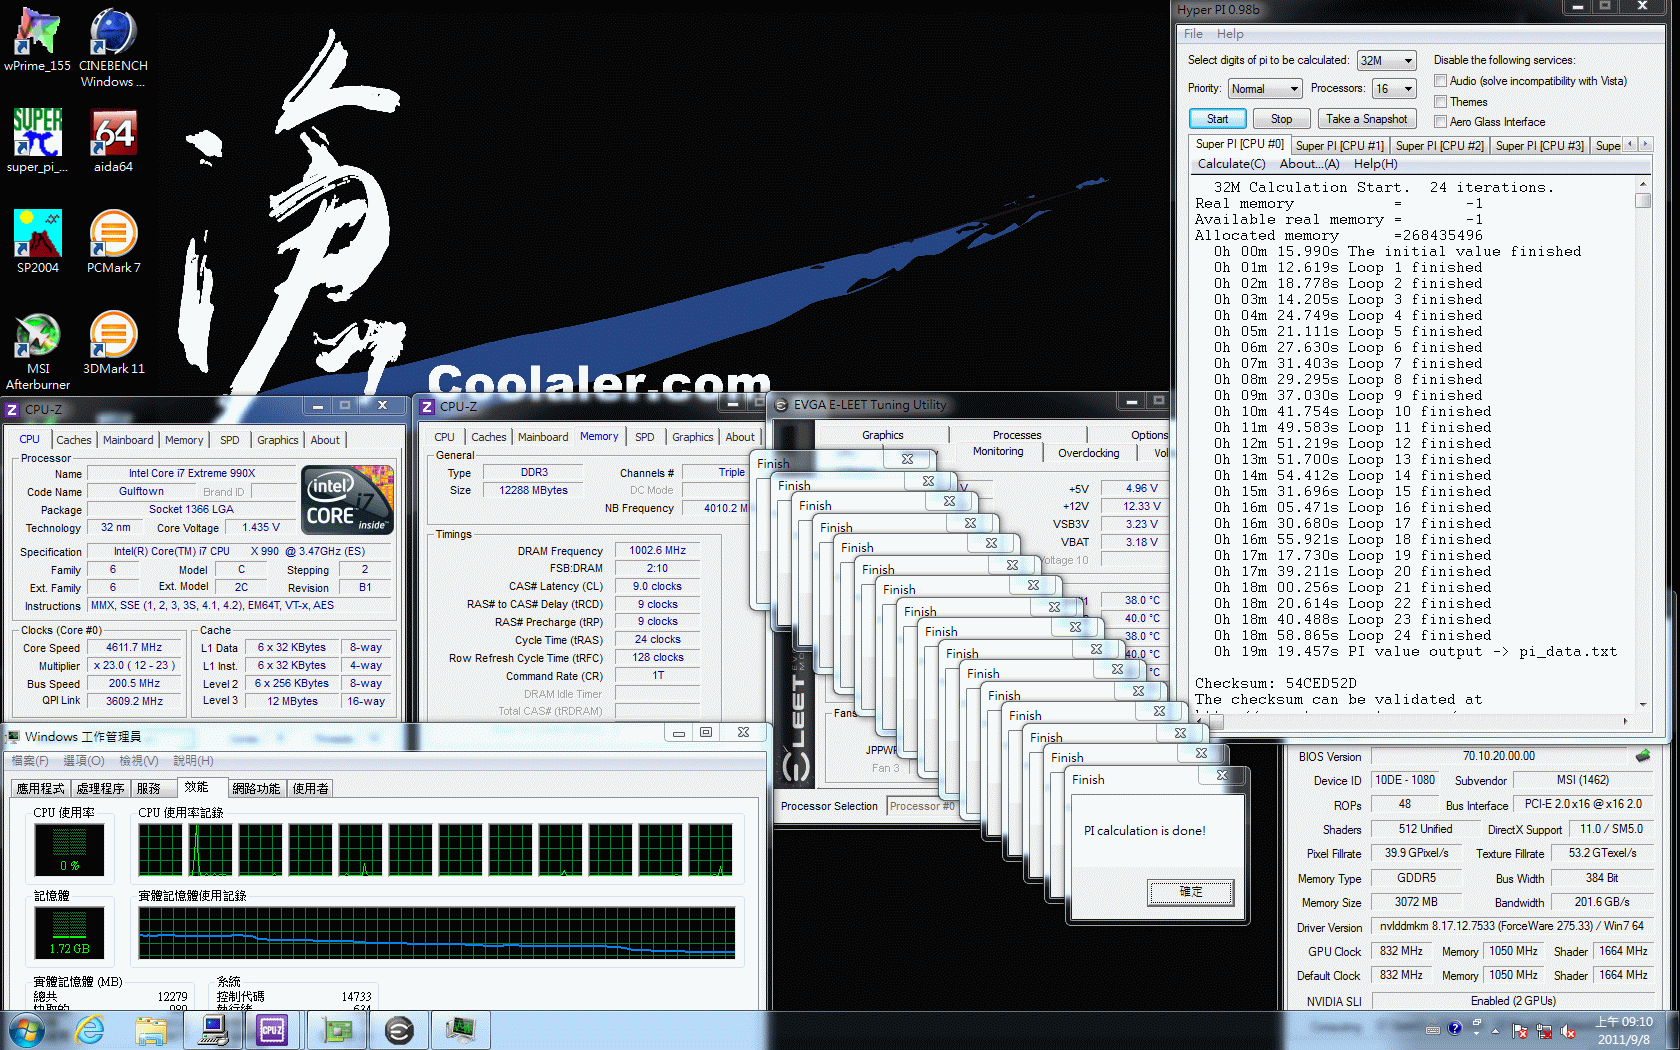This screenshot has width=1680, height=1050.
Task: Open the Overclocking tab in E-LEET
Action: point(1088,453)
